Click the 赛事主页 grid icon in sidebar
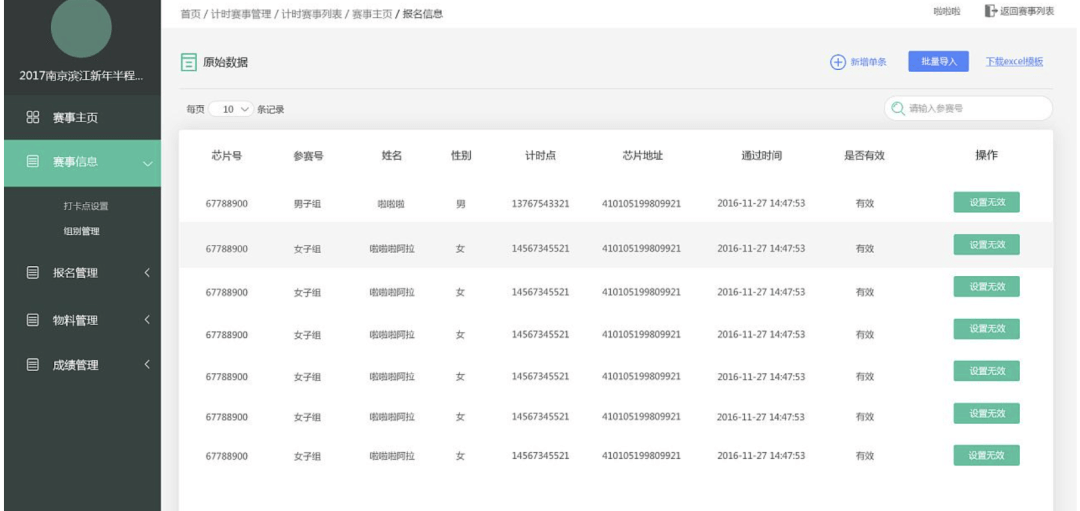Image resolution: width=1080 pixels, height=511 pixels. pos(32,118)
